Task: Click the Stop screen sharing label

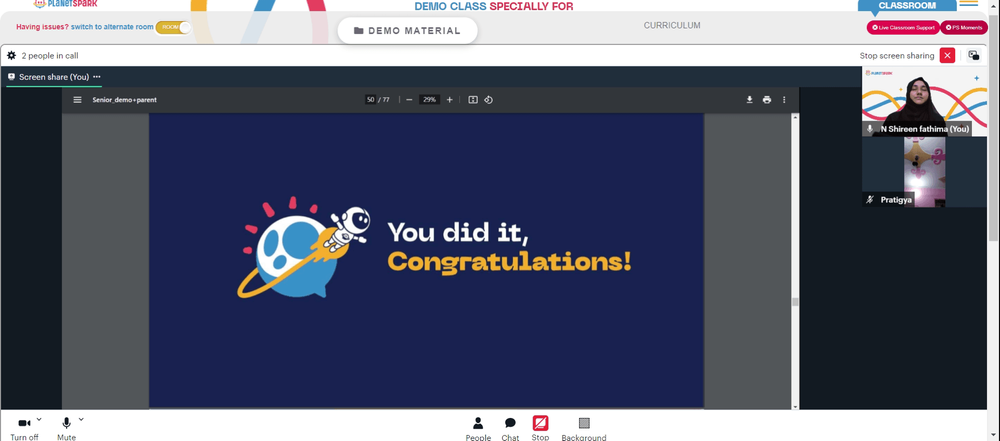Action: click(897, 56)
